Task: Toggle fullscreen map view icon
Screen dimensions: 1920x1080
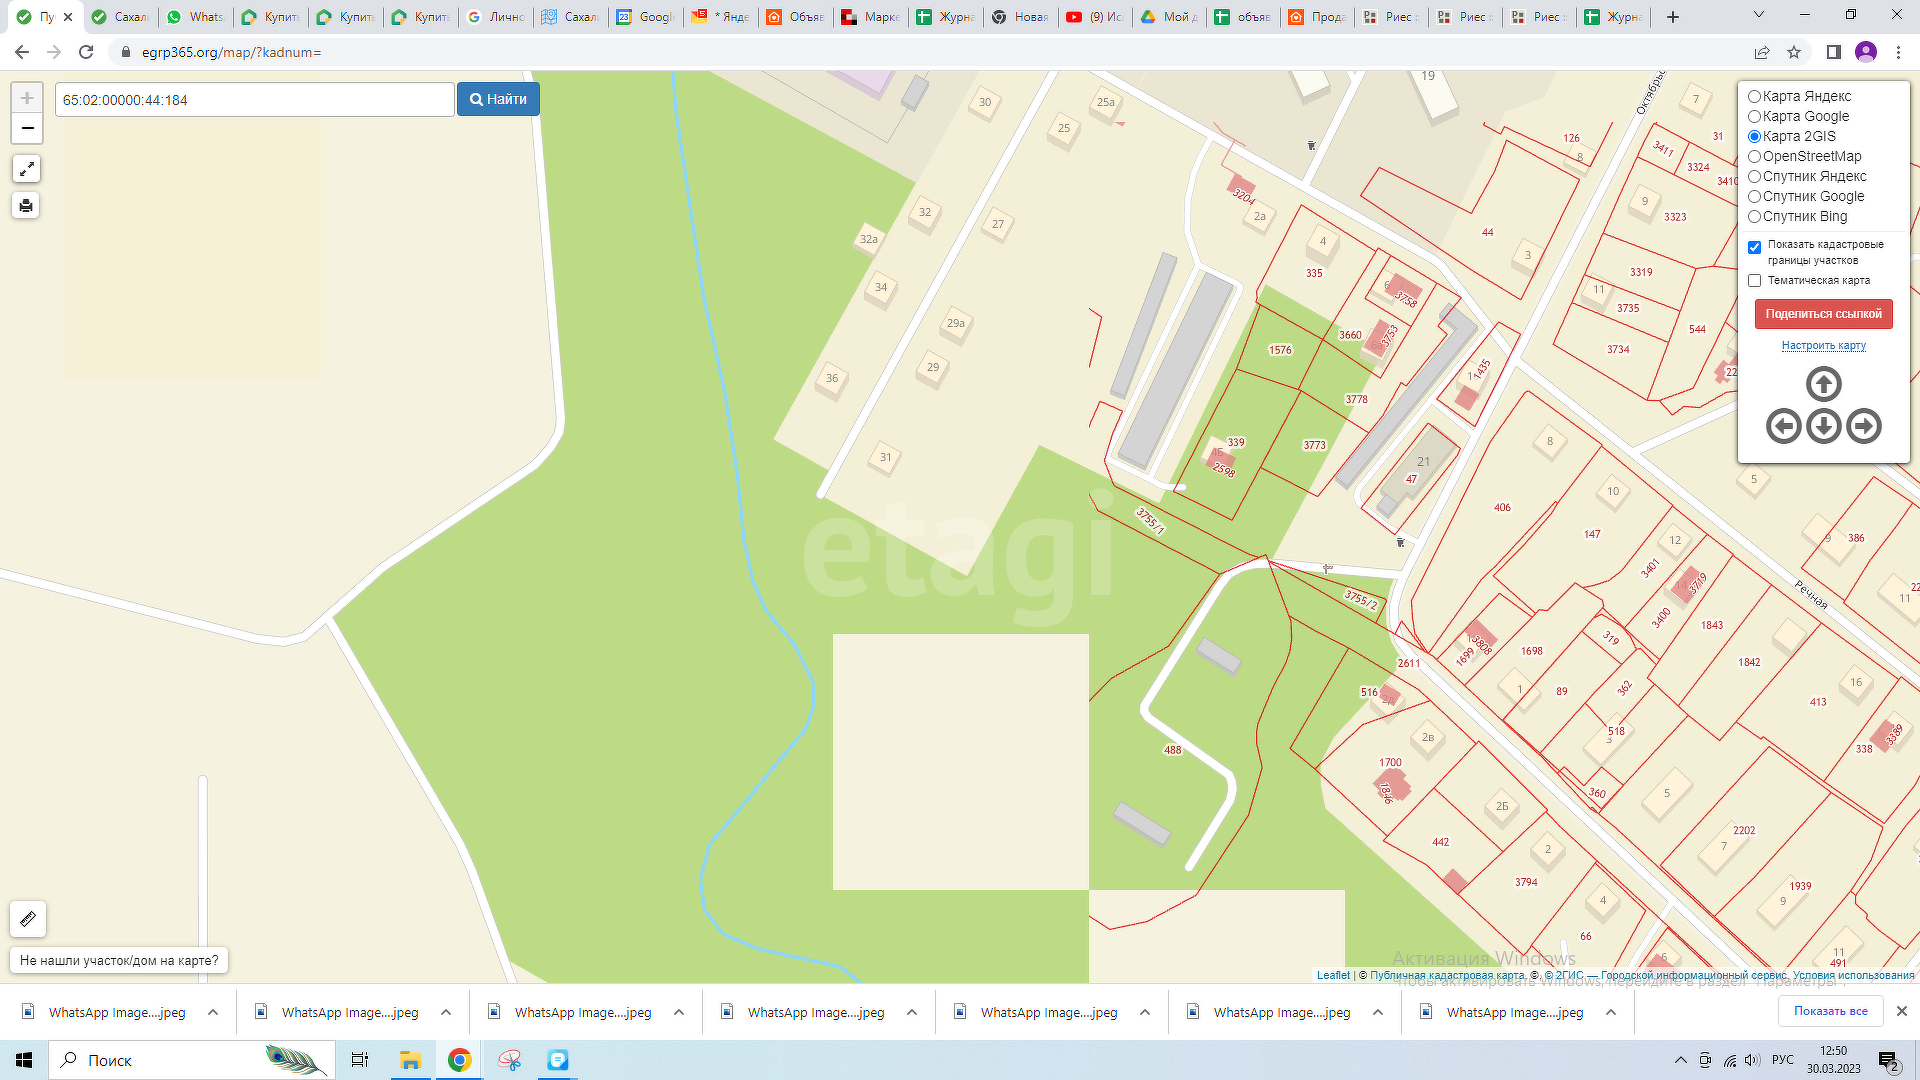Action: coord(26,169)
